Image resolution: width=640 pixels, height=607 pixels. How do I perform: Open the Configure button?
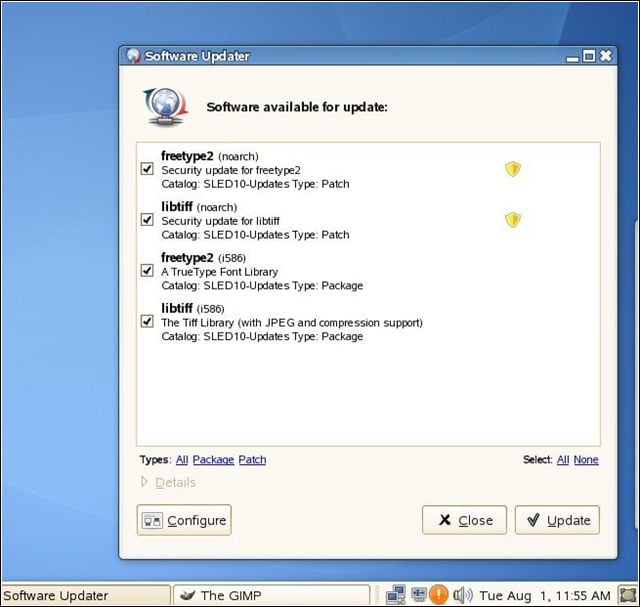pos(184,520)
